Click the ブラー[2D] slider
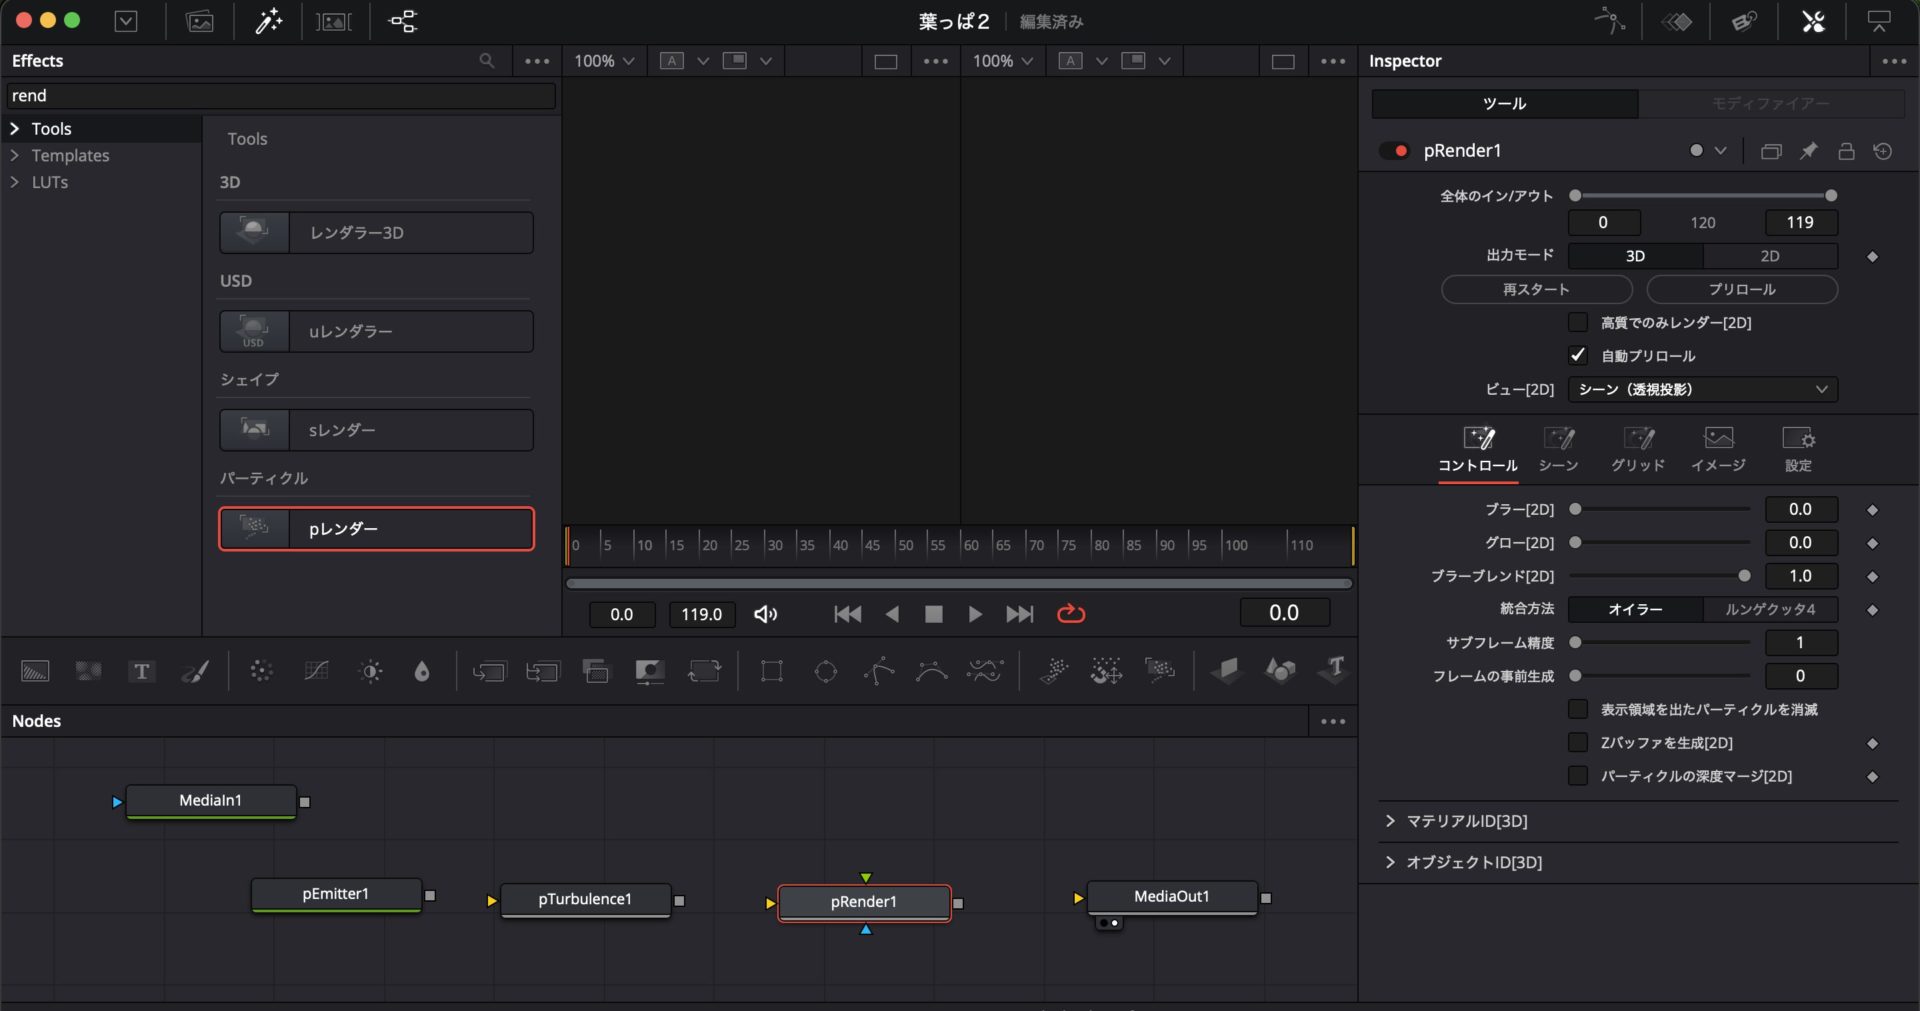1920x1011 pixels. tap(1660, 509)
